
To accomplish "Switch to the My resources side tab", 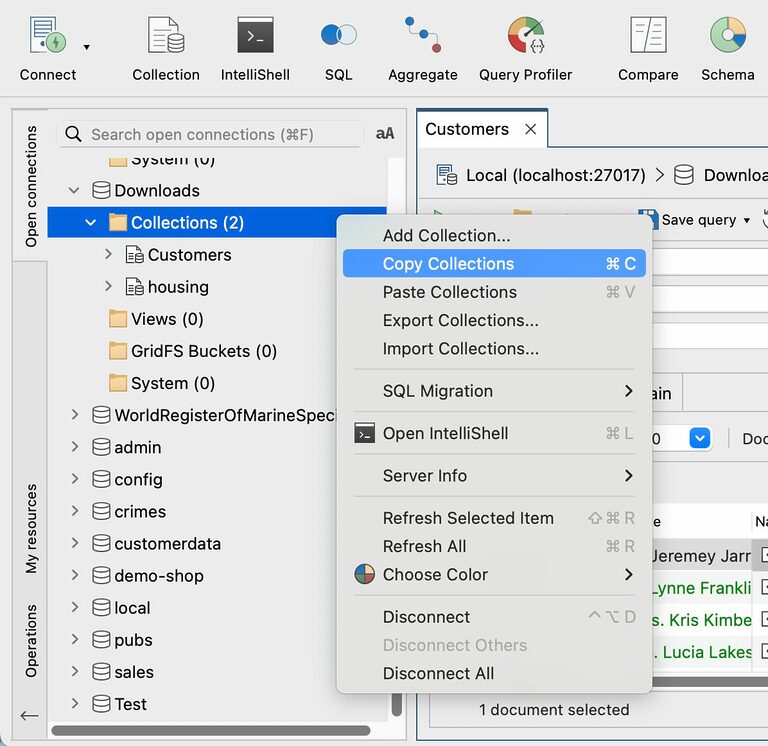I will (31, 529).
